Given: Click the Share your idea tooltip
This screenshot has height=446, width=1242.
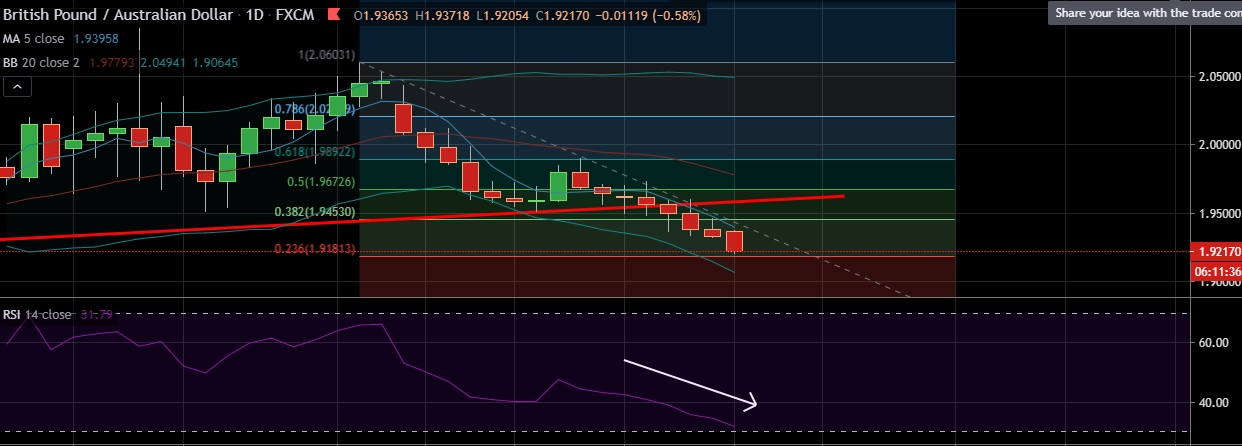Looking at the screenshot, I should click(1145, 13).
